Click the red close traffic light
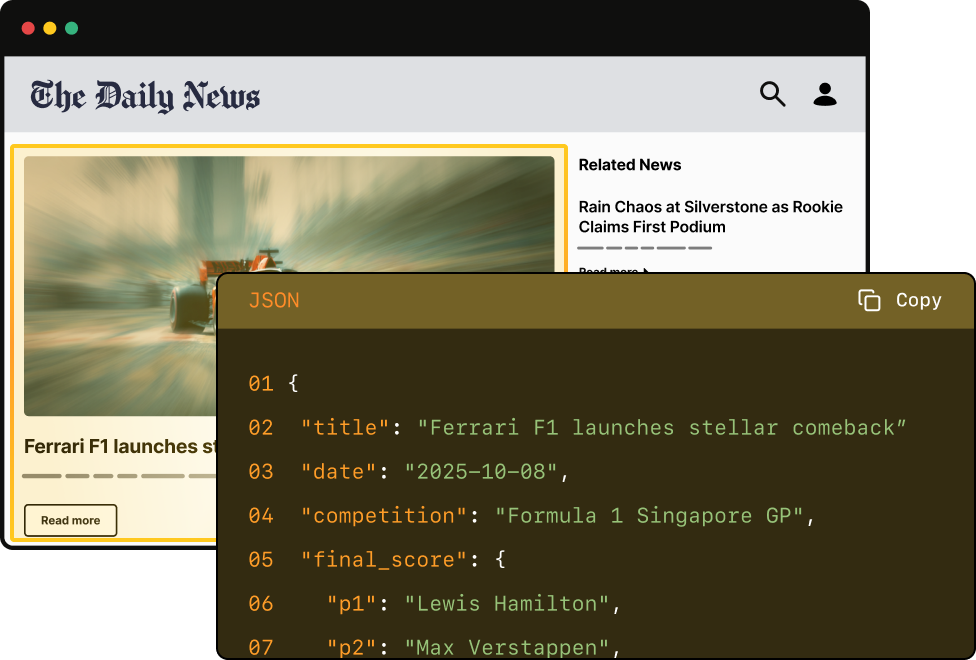This screenshot has width=976, height=660. (x=26, y=28)
